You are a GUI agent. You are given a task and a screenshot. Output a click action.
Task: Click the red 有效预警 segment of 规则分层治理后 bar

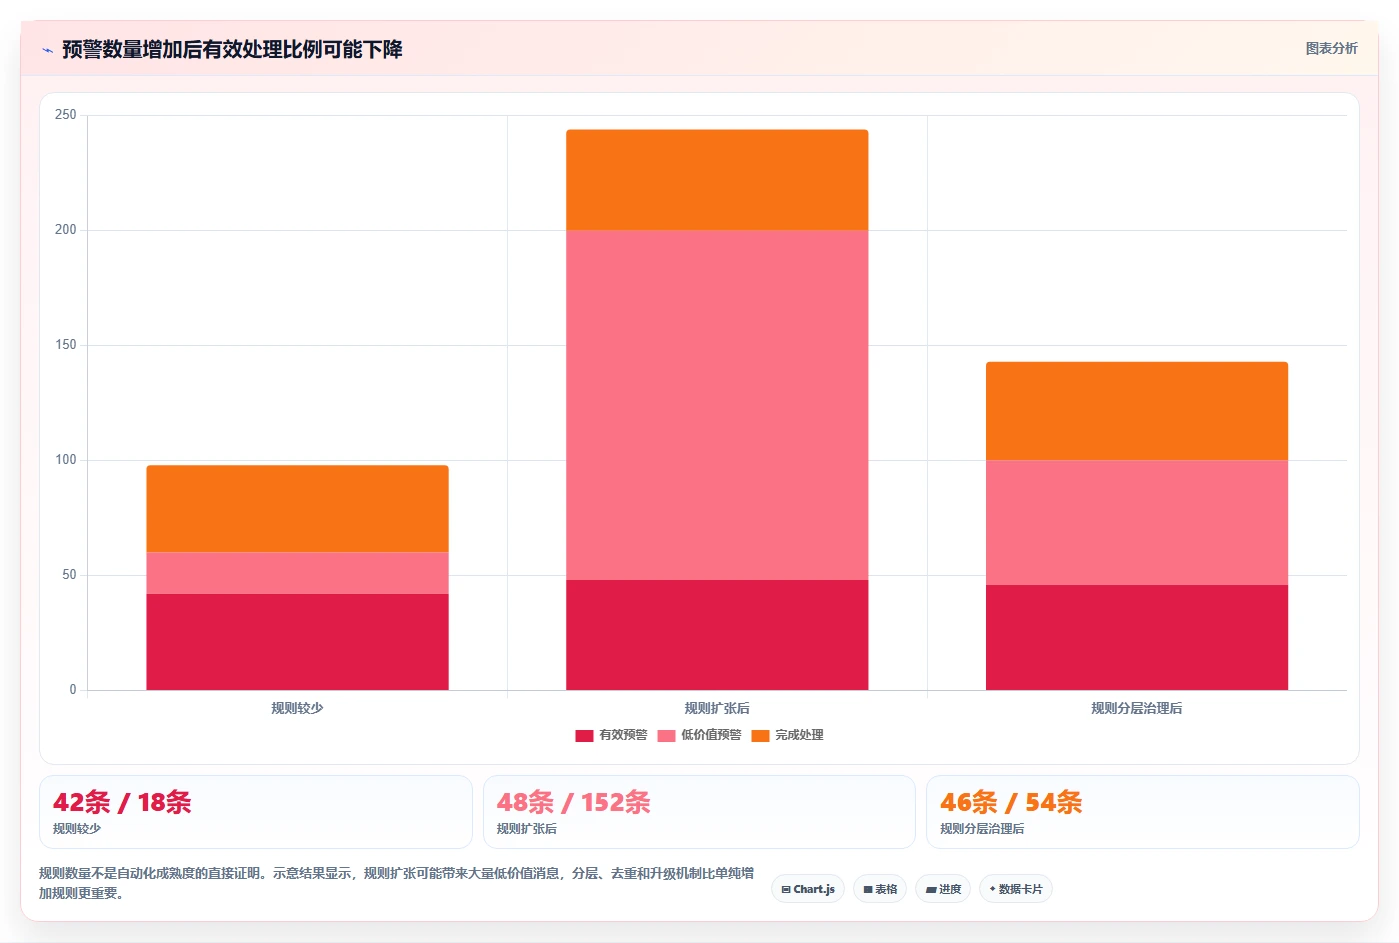pos(1137,637)
